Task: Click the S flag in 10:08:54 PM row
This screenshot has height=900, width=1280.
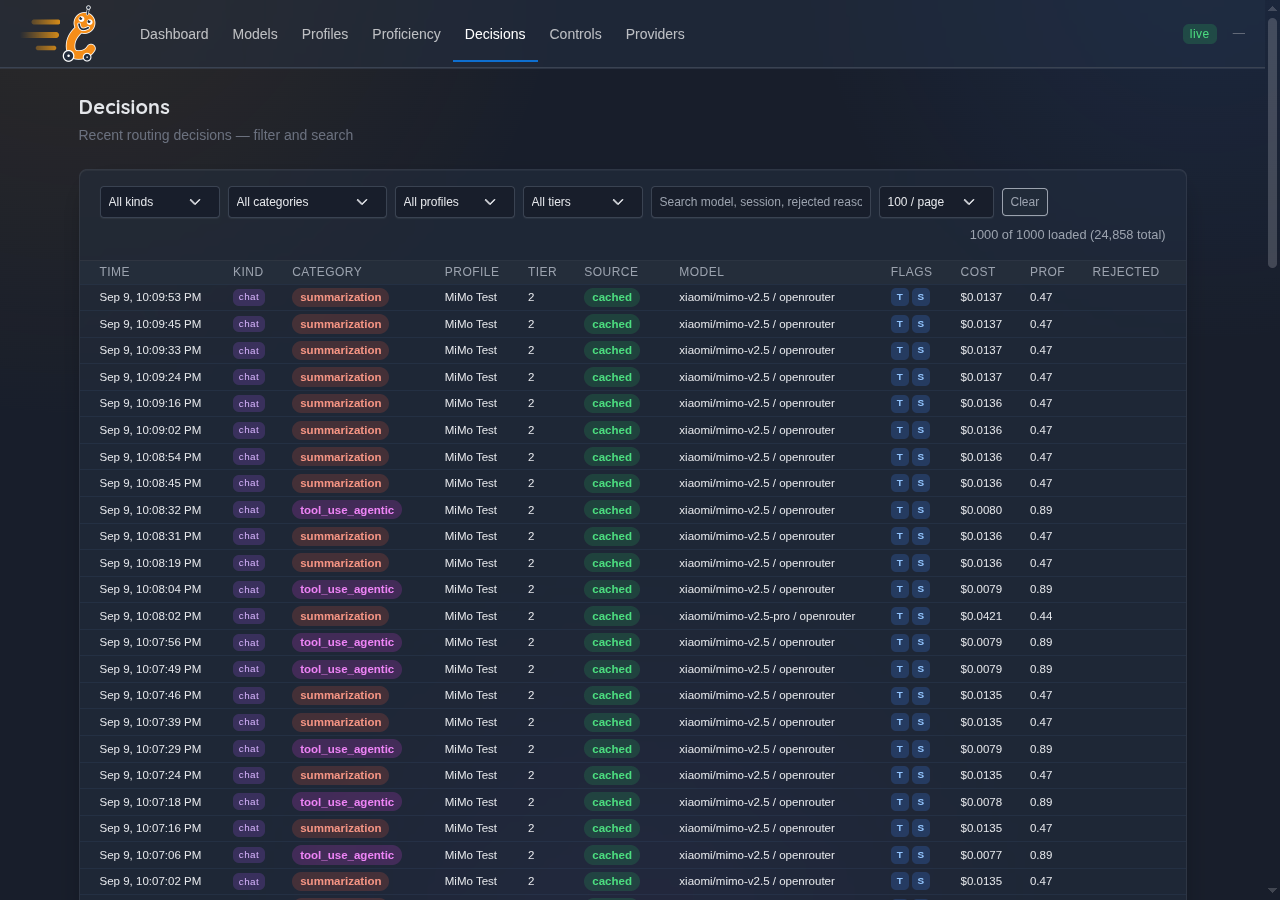Action: [921, 457]
